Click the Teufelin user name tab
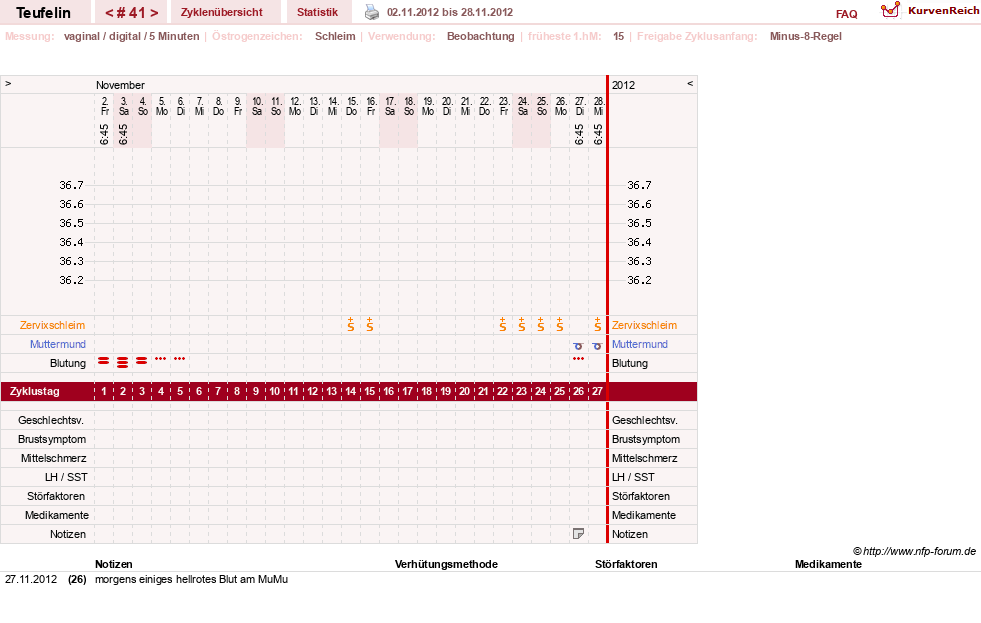The image size is (981, 623). pyautogui.click(x=43, y=13)
